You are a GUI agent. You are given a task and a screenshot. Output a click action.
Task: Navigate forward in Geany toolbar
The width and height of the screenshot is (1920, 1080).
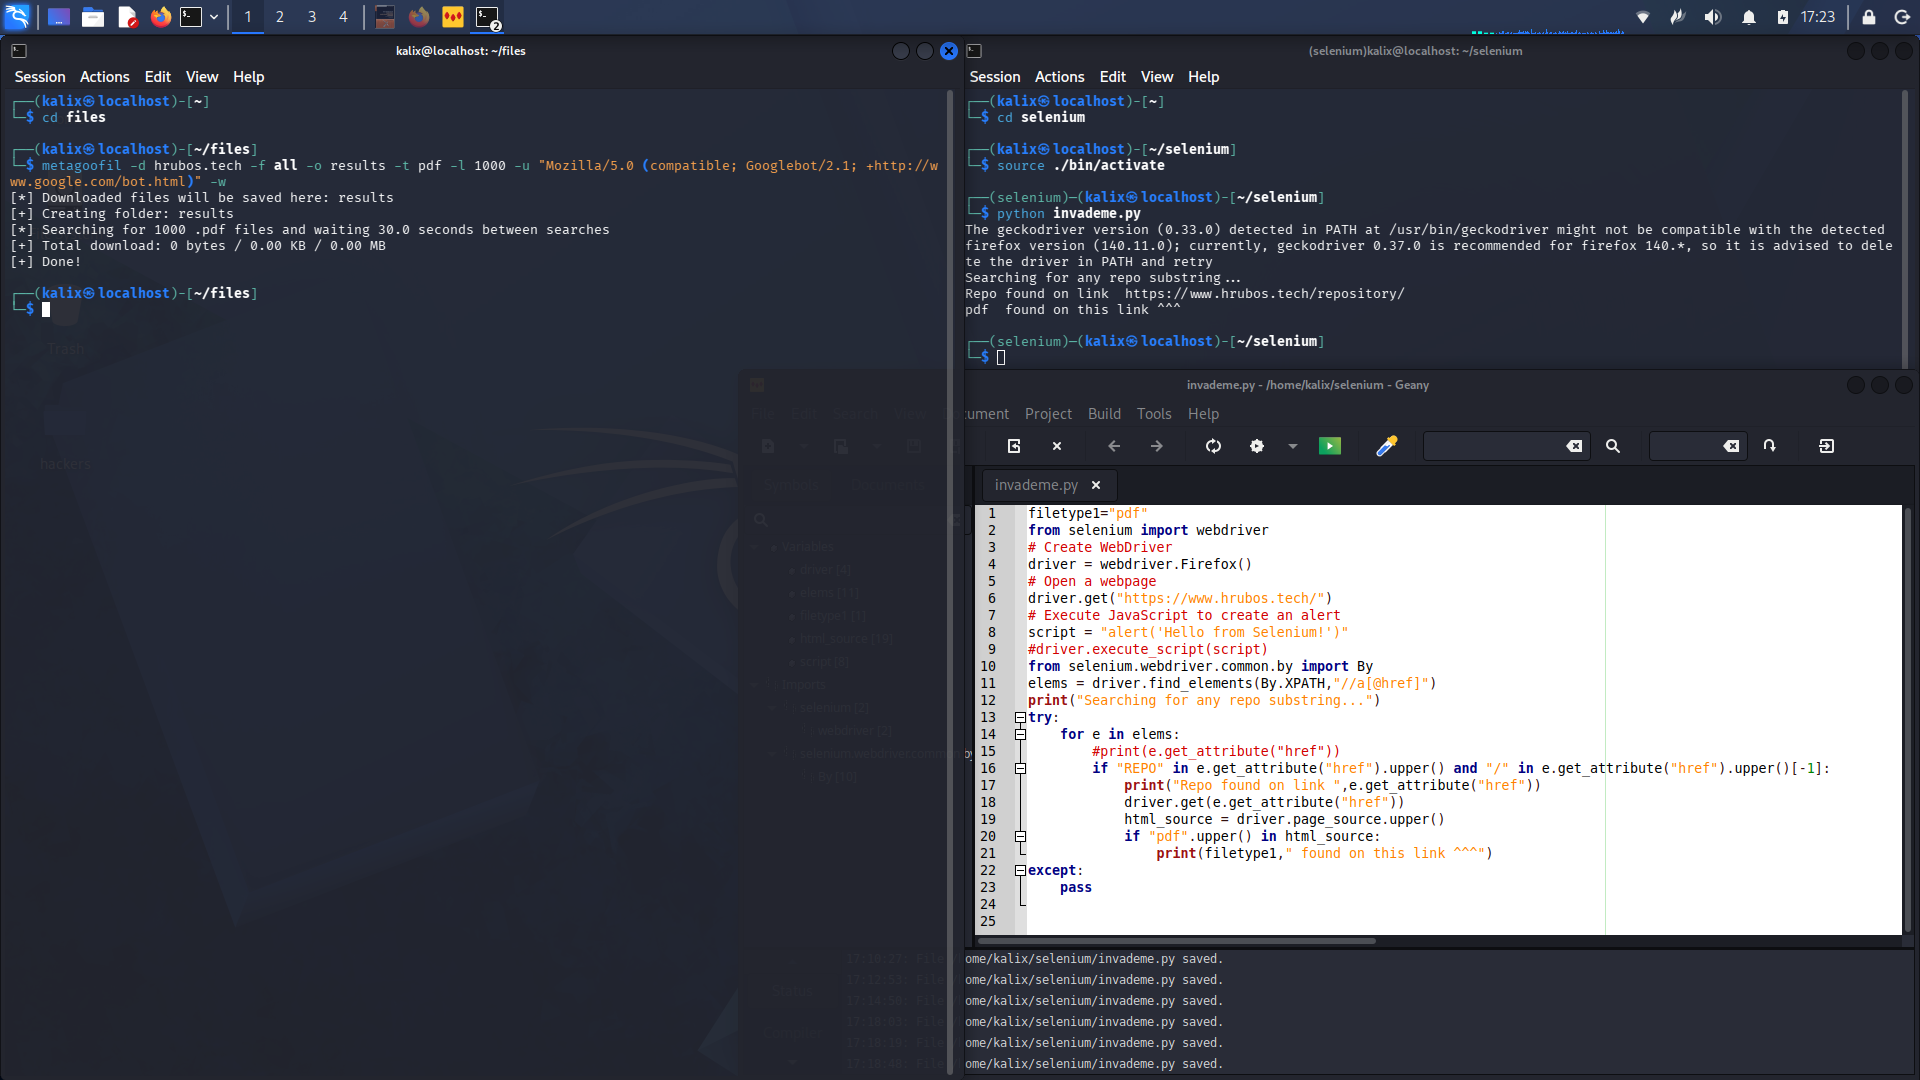[x=1157, y=446]
